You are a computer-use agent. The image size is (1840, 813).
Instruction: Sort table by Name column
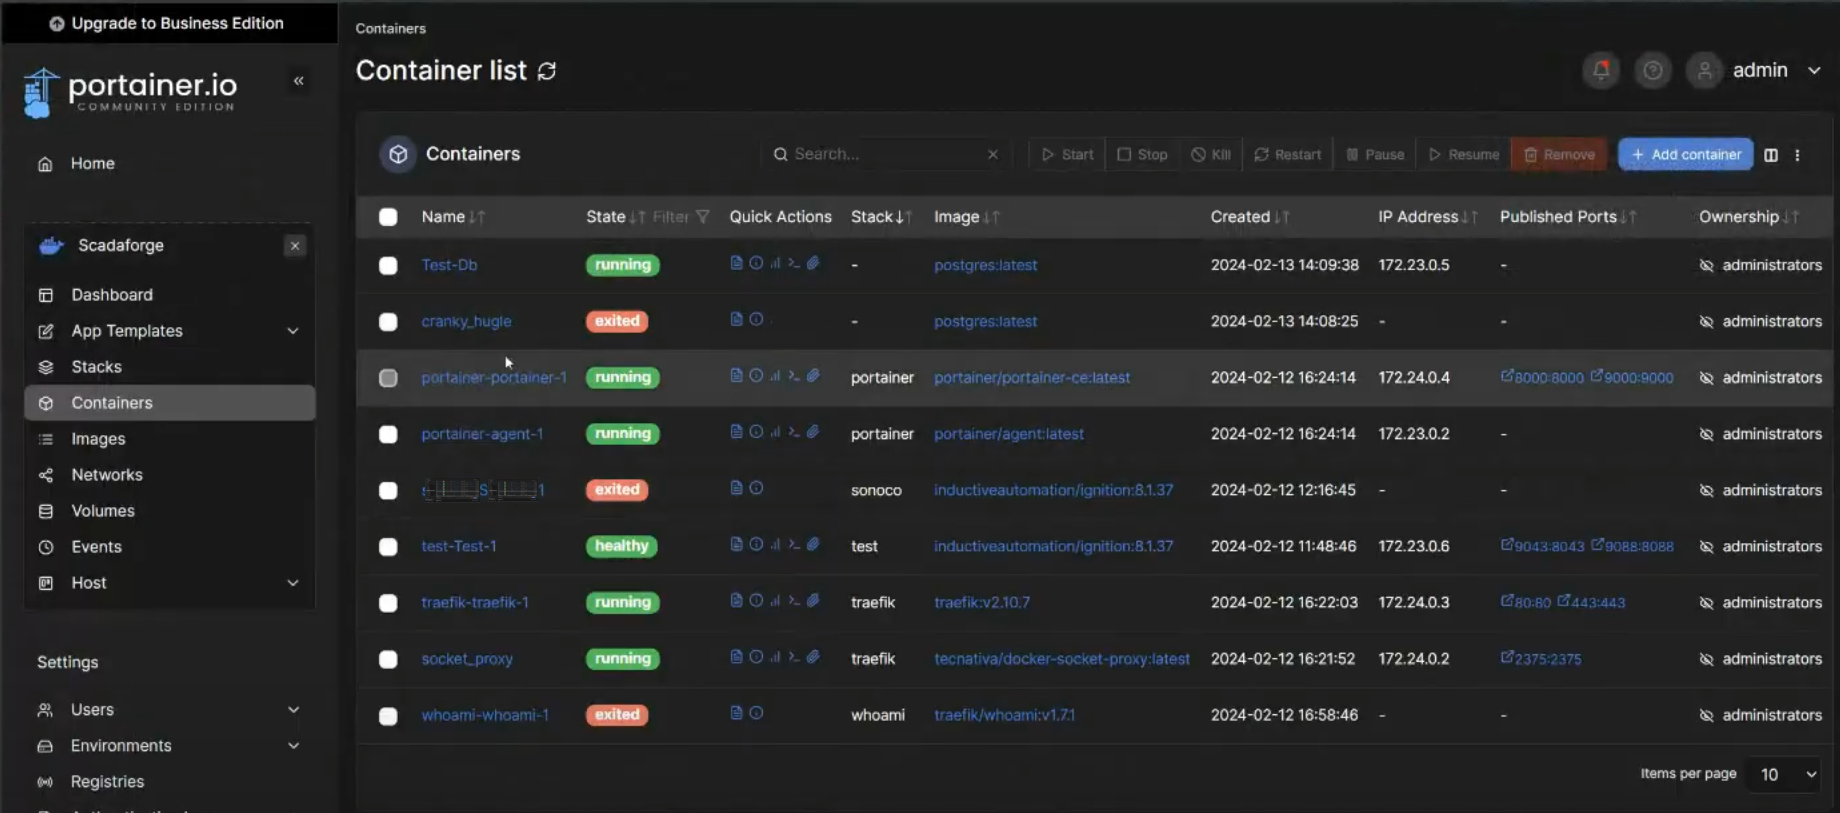(452, 217)
